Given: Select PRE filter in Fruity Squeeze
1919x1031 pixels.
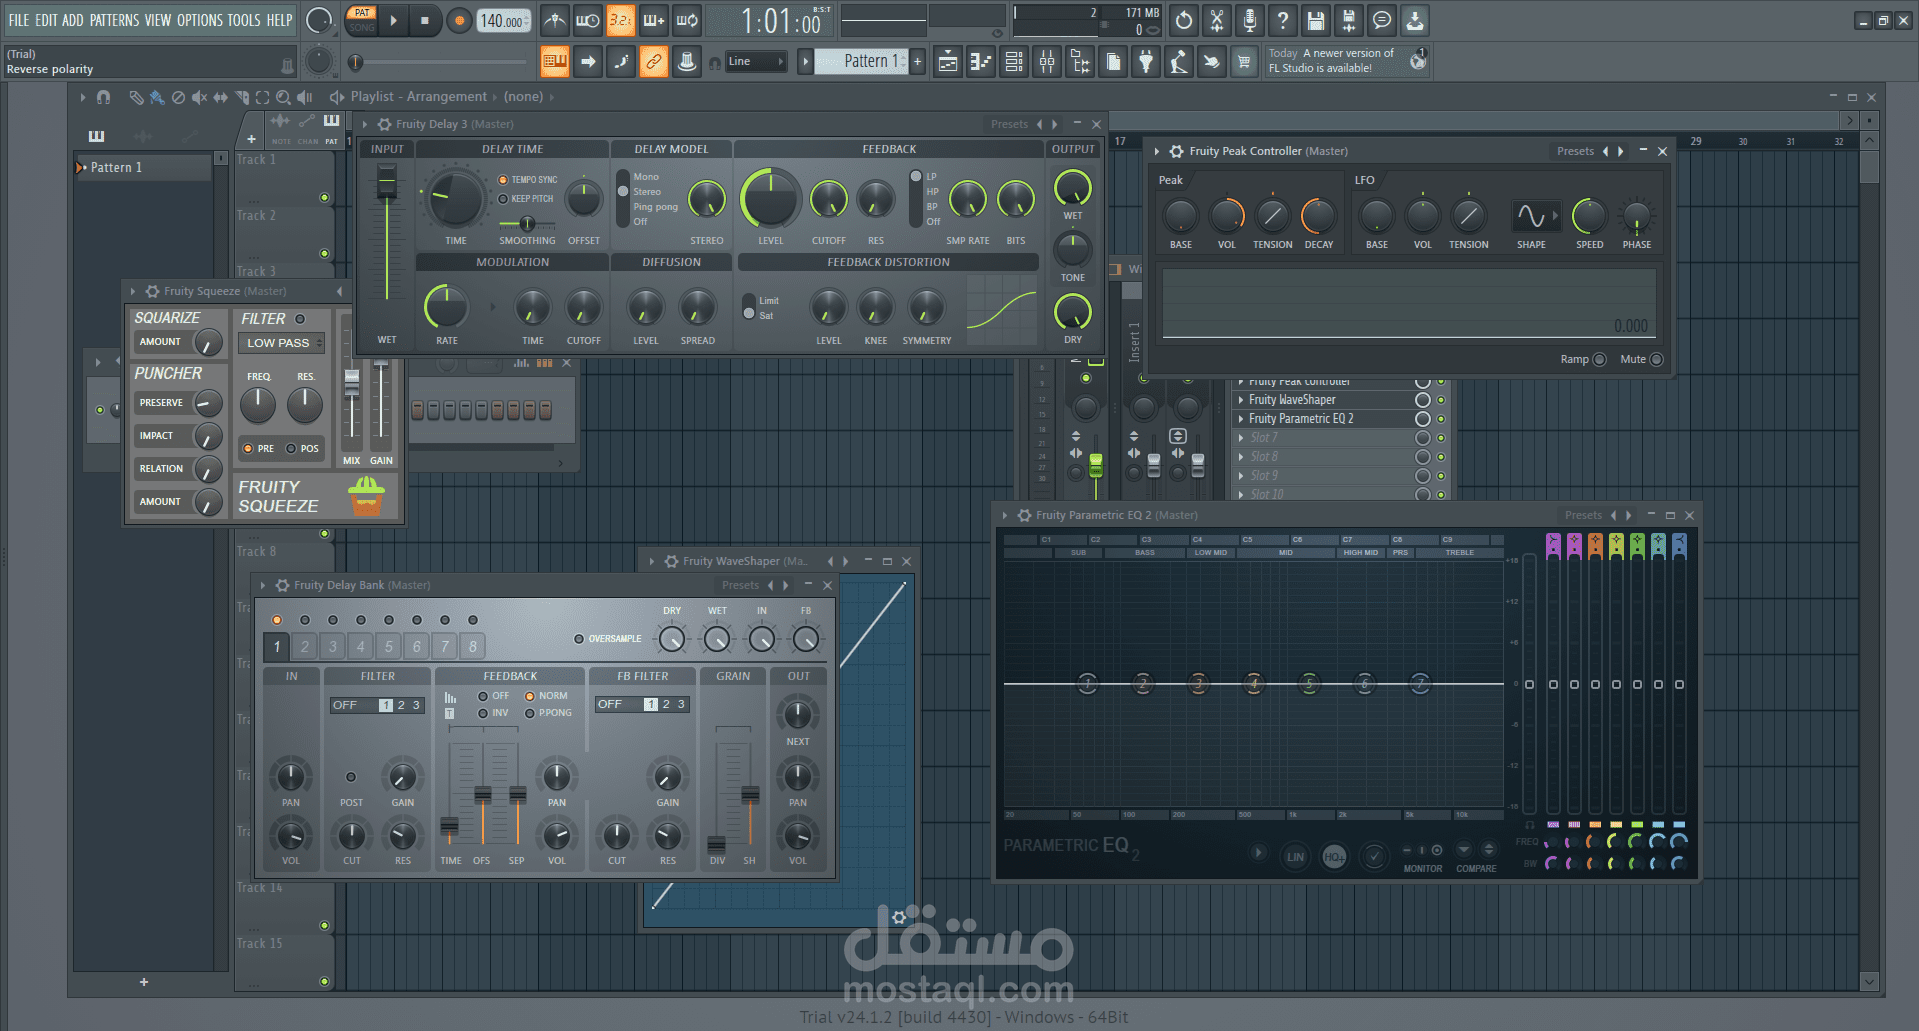Looking at the screenshot, I should 248,449.
